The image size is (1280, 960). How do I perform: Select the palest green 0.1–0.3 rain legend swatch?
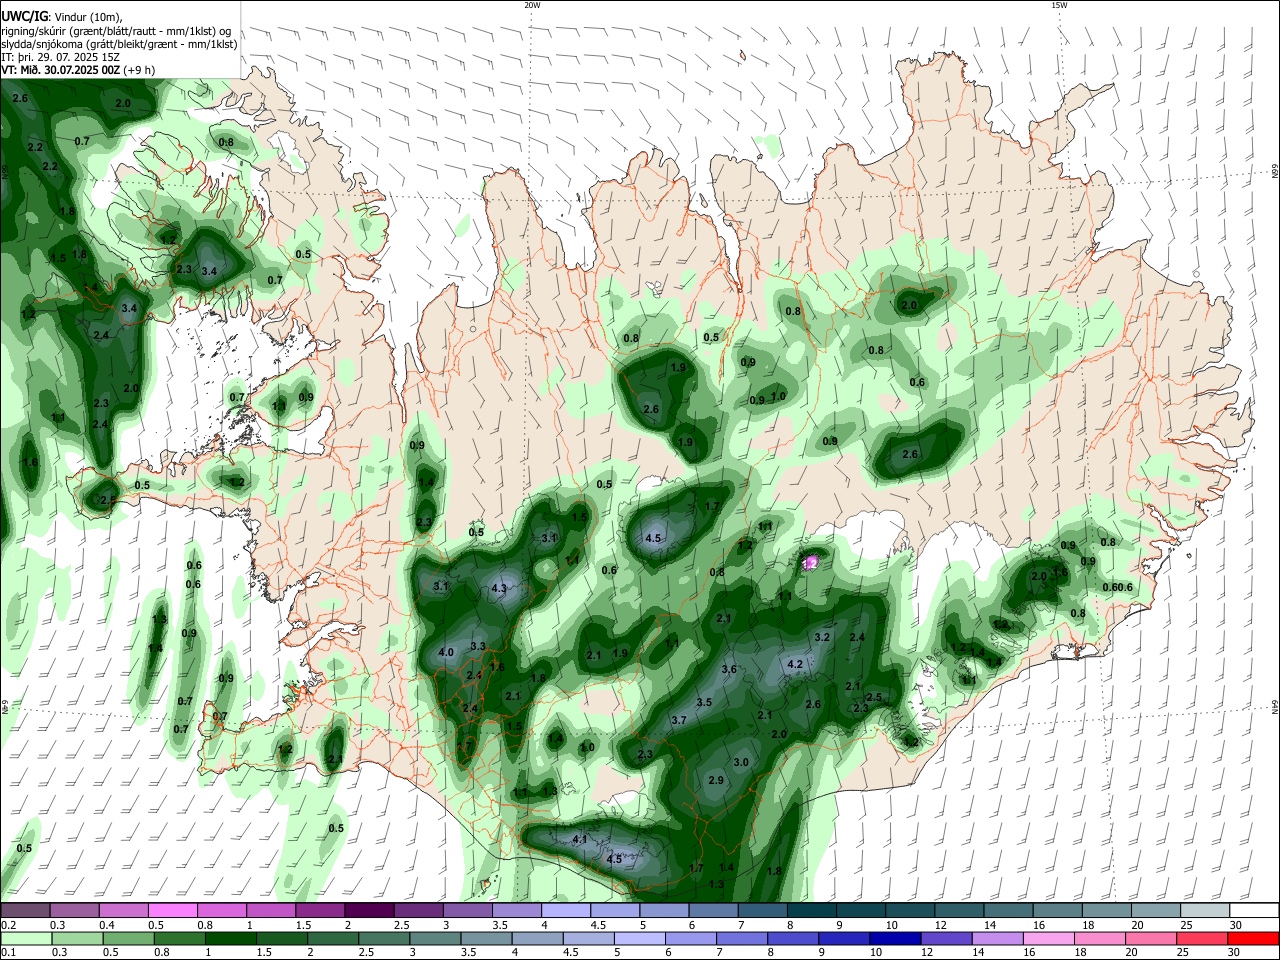point(25,938)
